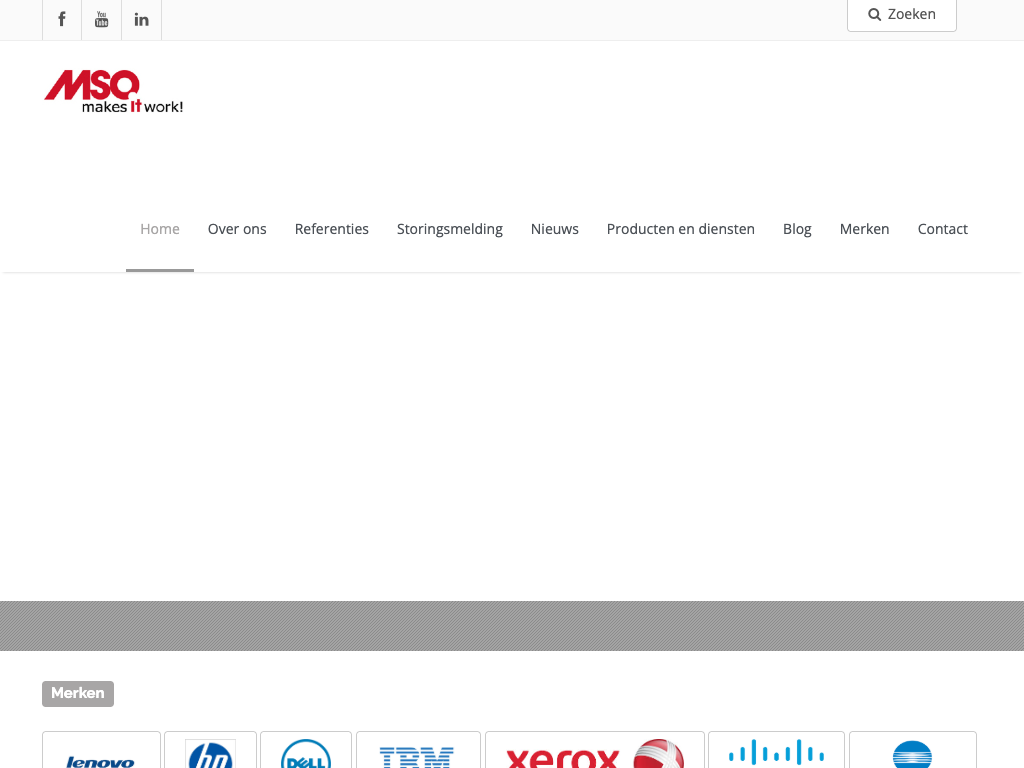Go to the Home menu item
Viewport: 1024px width, 768px height.
coord(160,229)
